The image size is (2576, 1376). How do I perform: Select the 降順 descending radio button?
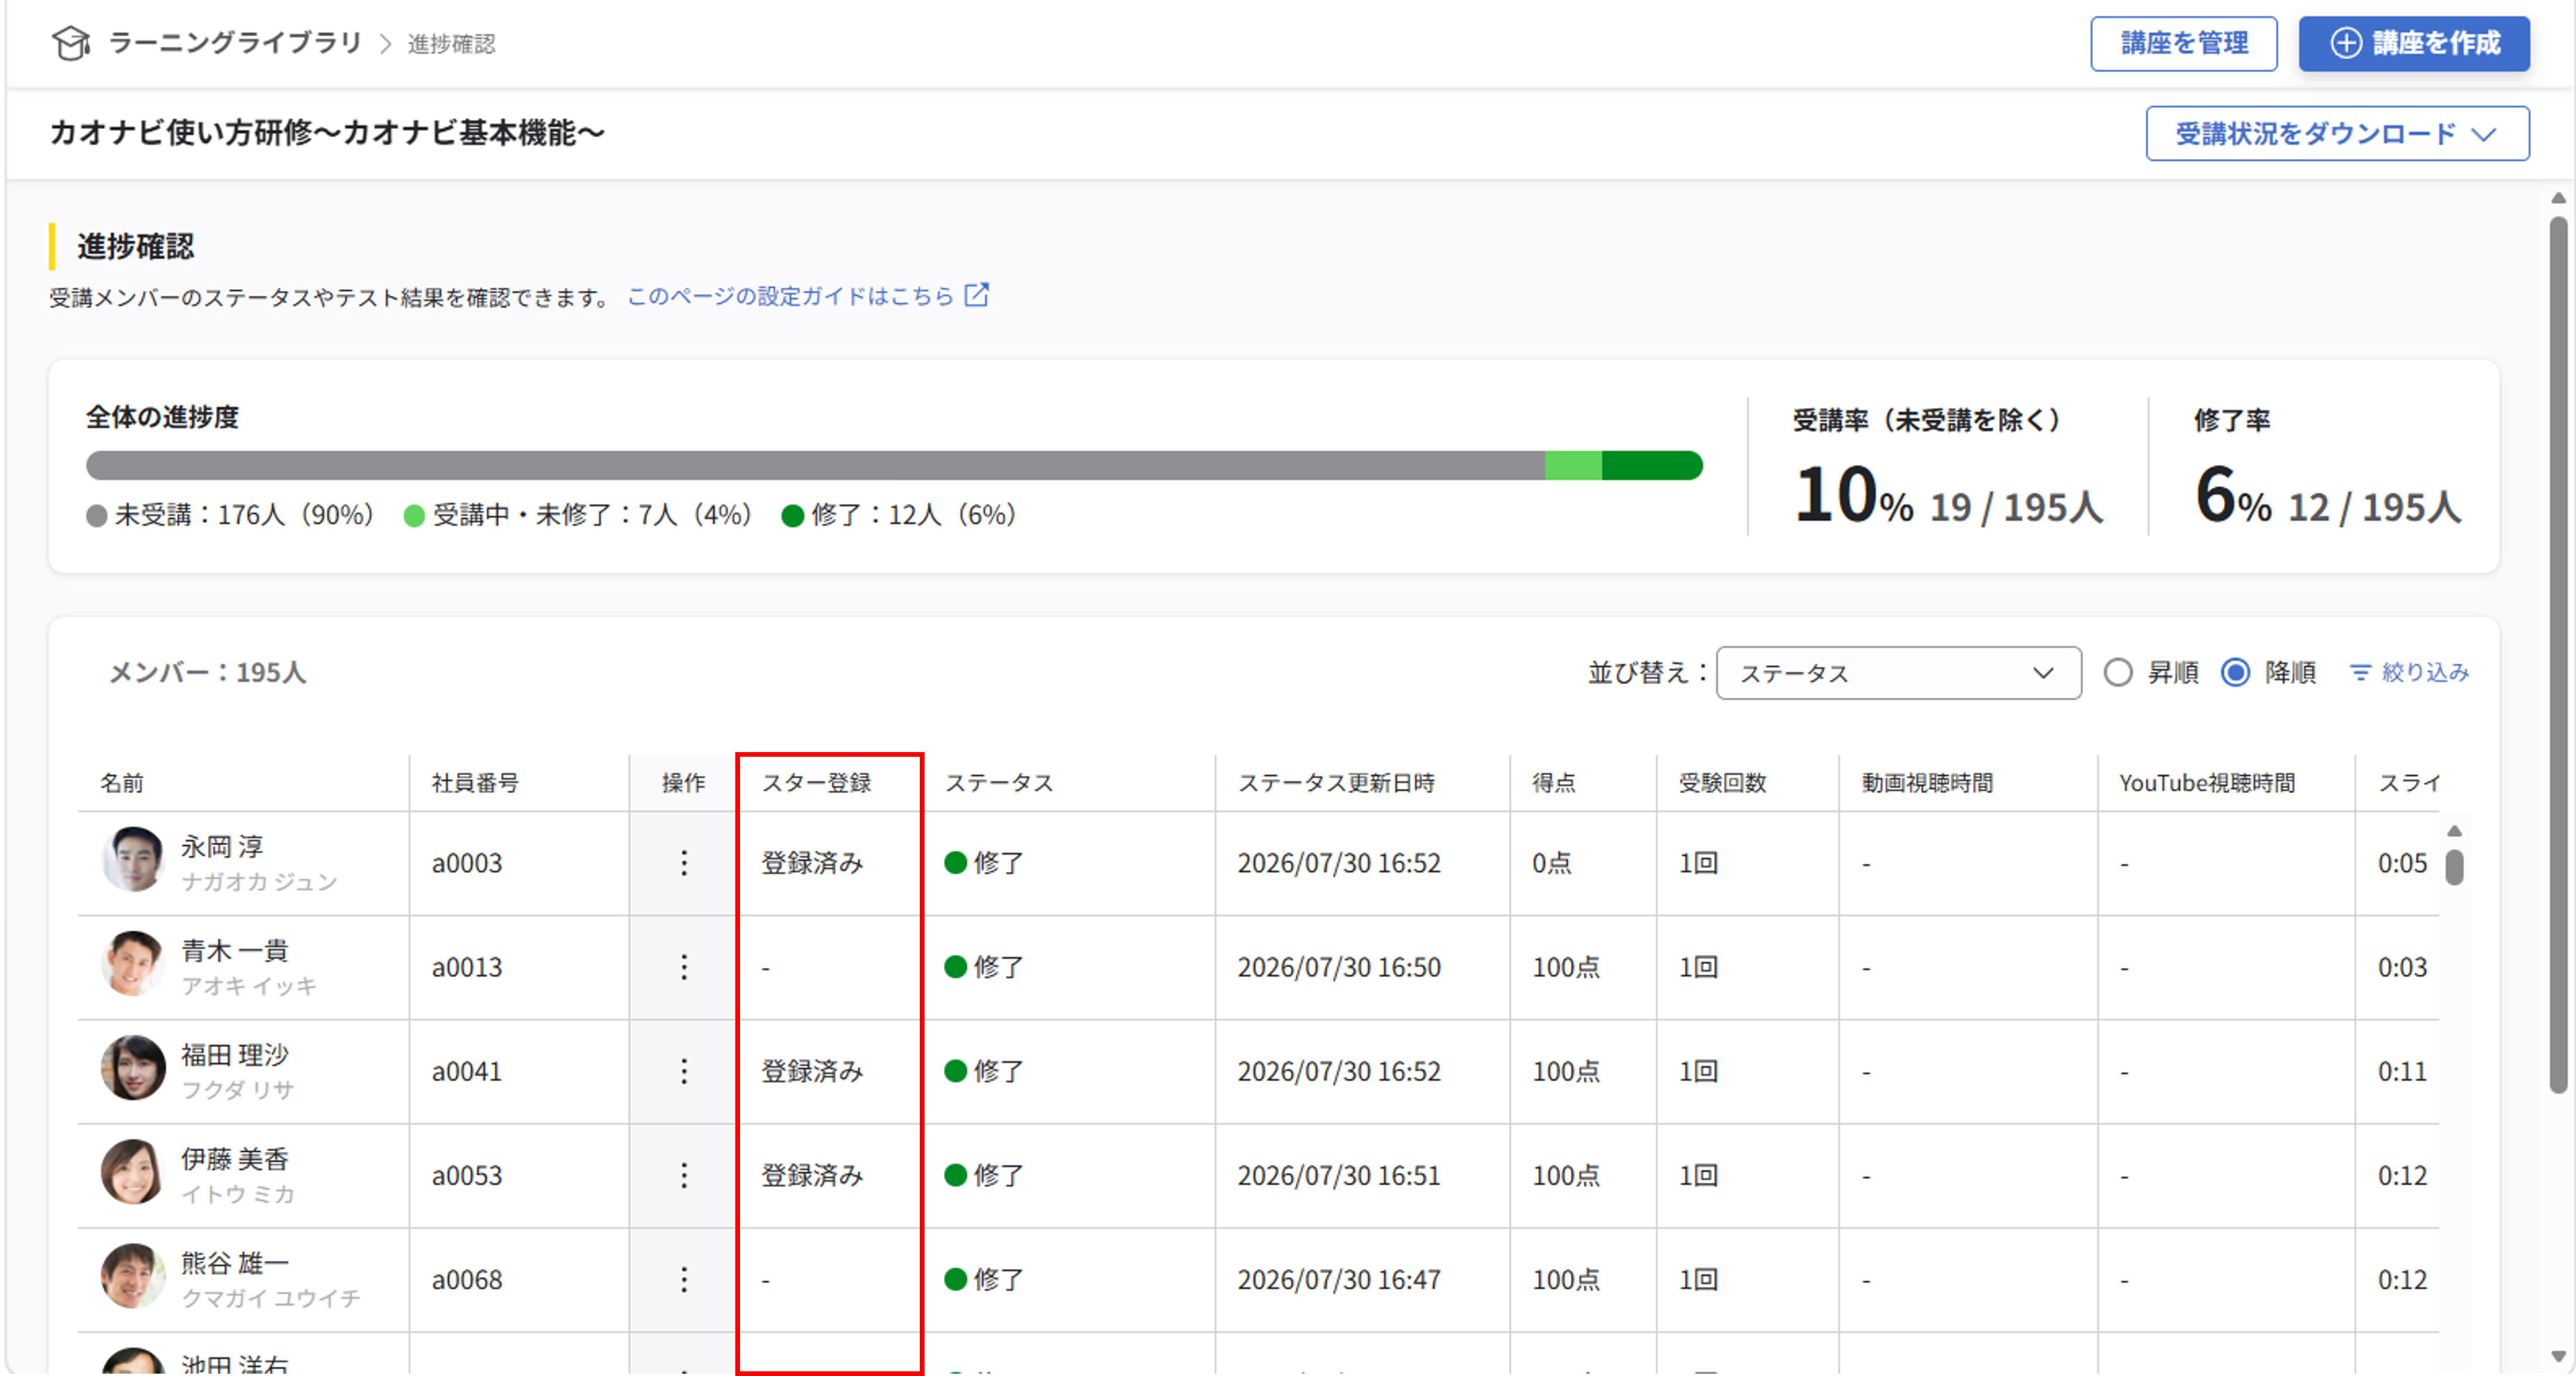[2236, 672]
